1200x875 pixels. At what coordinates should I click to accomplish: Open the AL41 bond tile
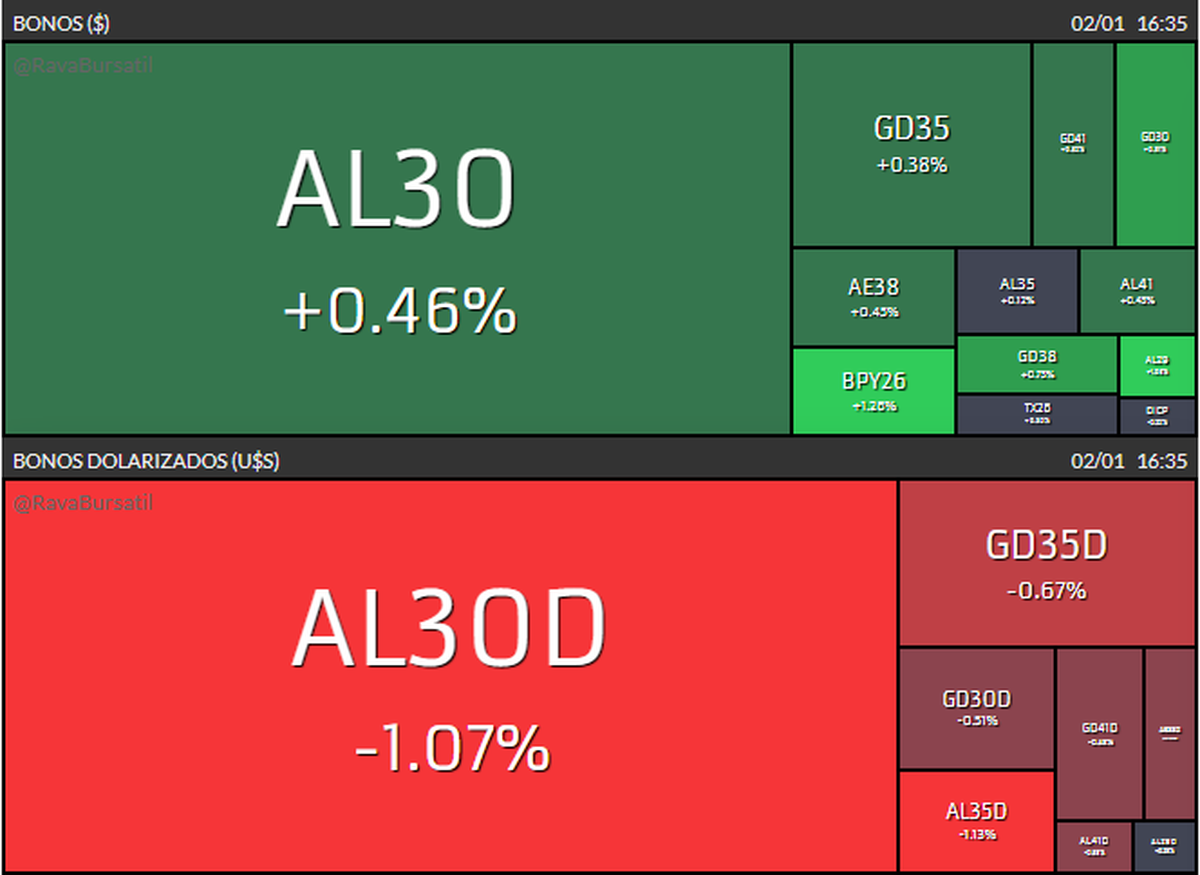coord(1137,291)
